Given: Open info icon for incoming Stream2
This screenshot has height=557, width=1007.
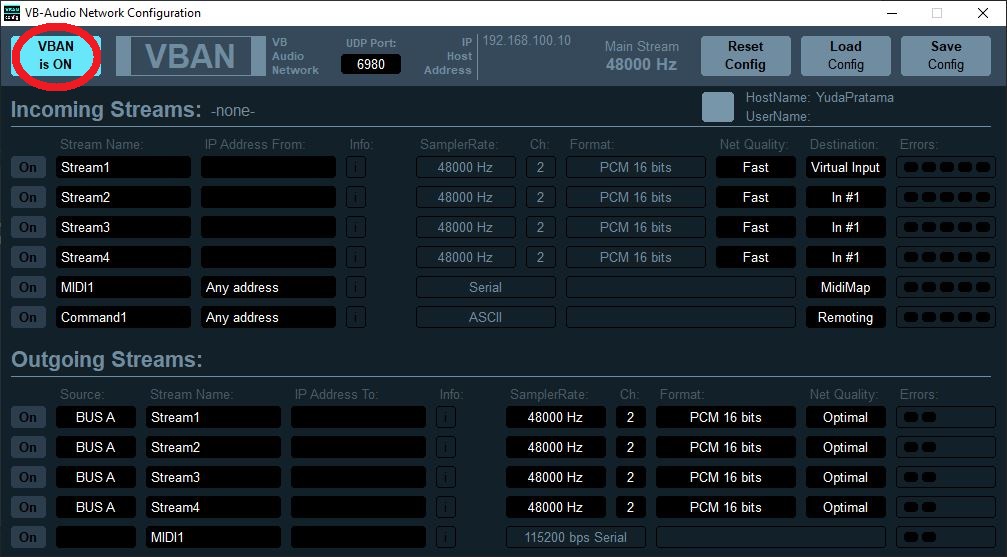Looking at the screenshot, I should point(356,197).
